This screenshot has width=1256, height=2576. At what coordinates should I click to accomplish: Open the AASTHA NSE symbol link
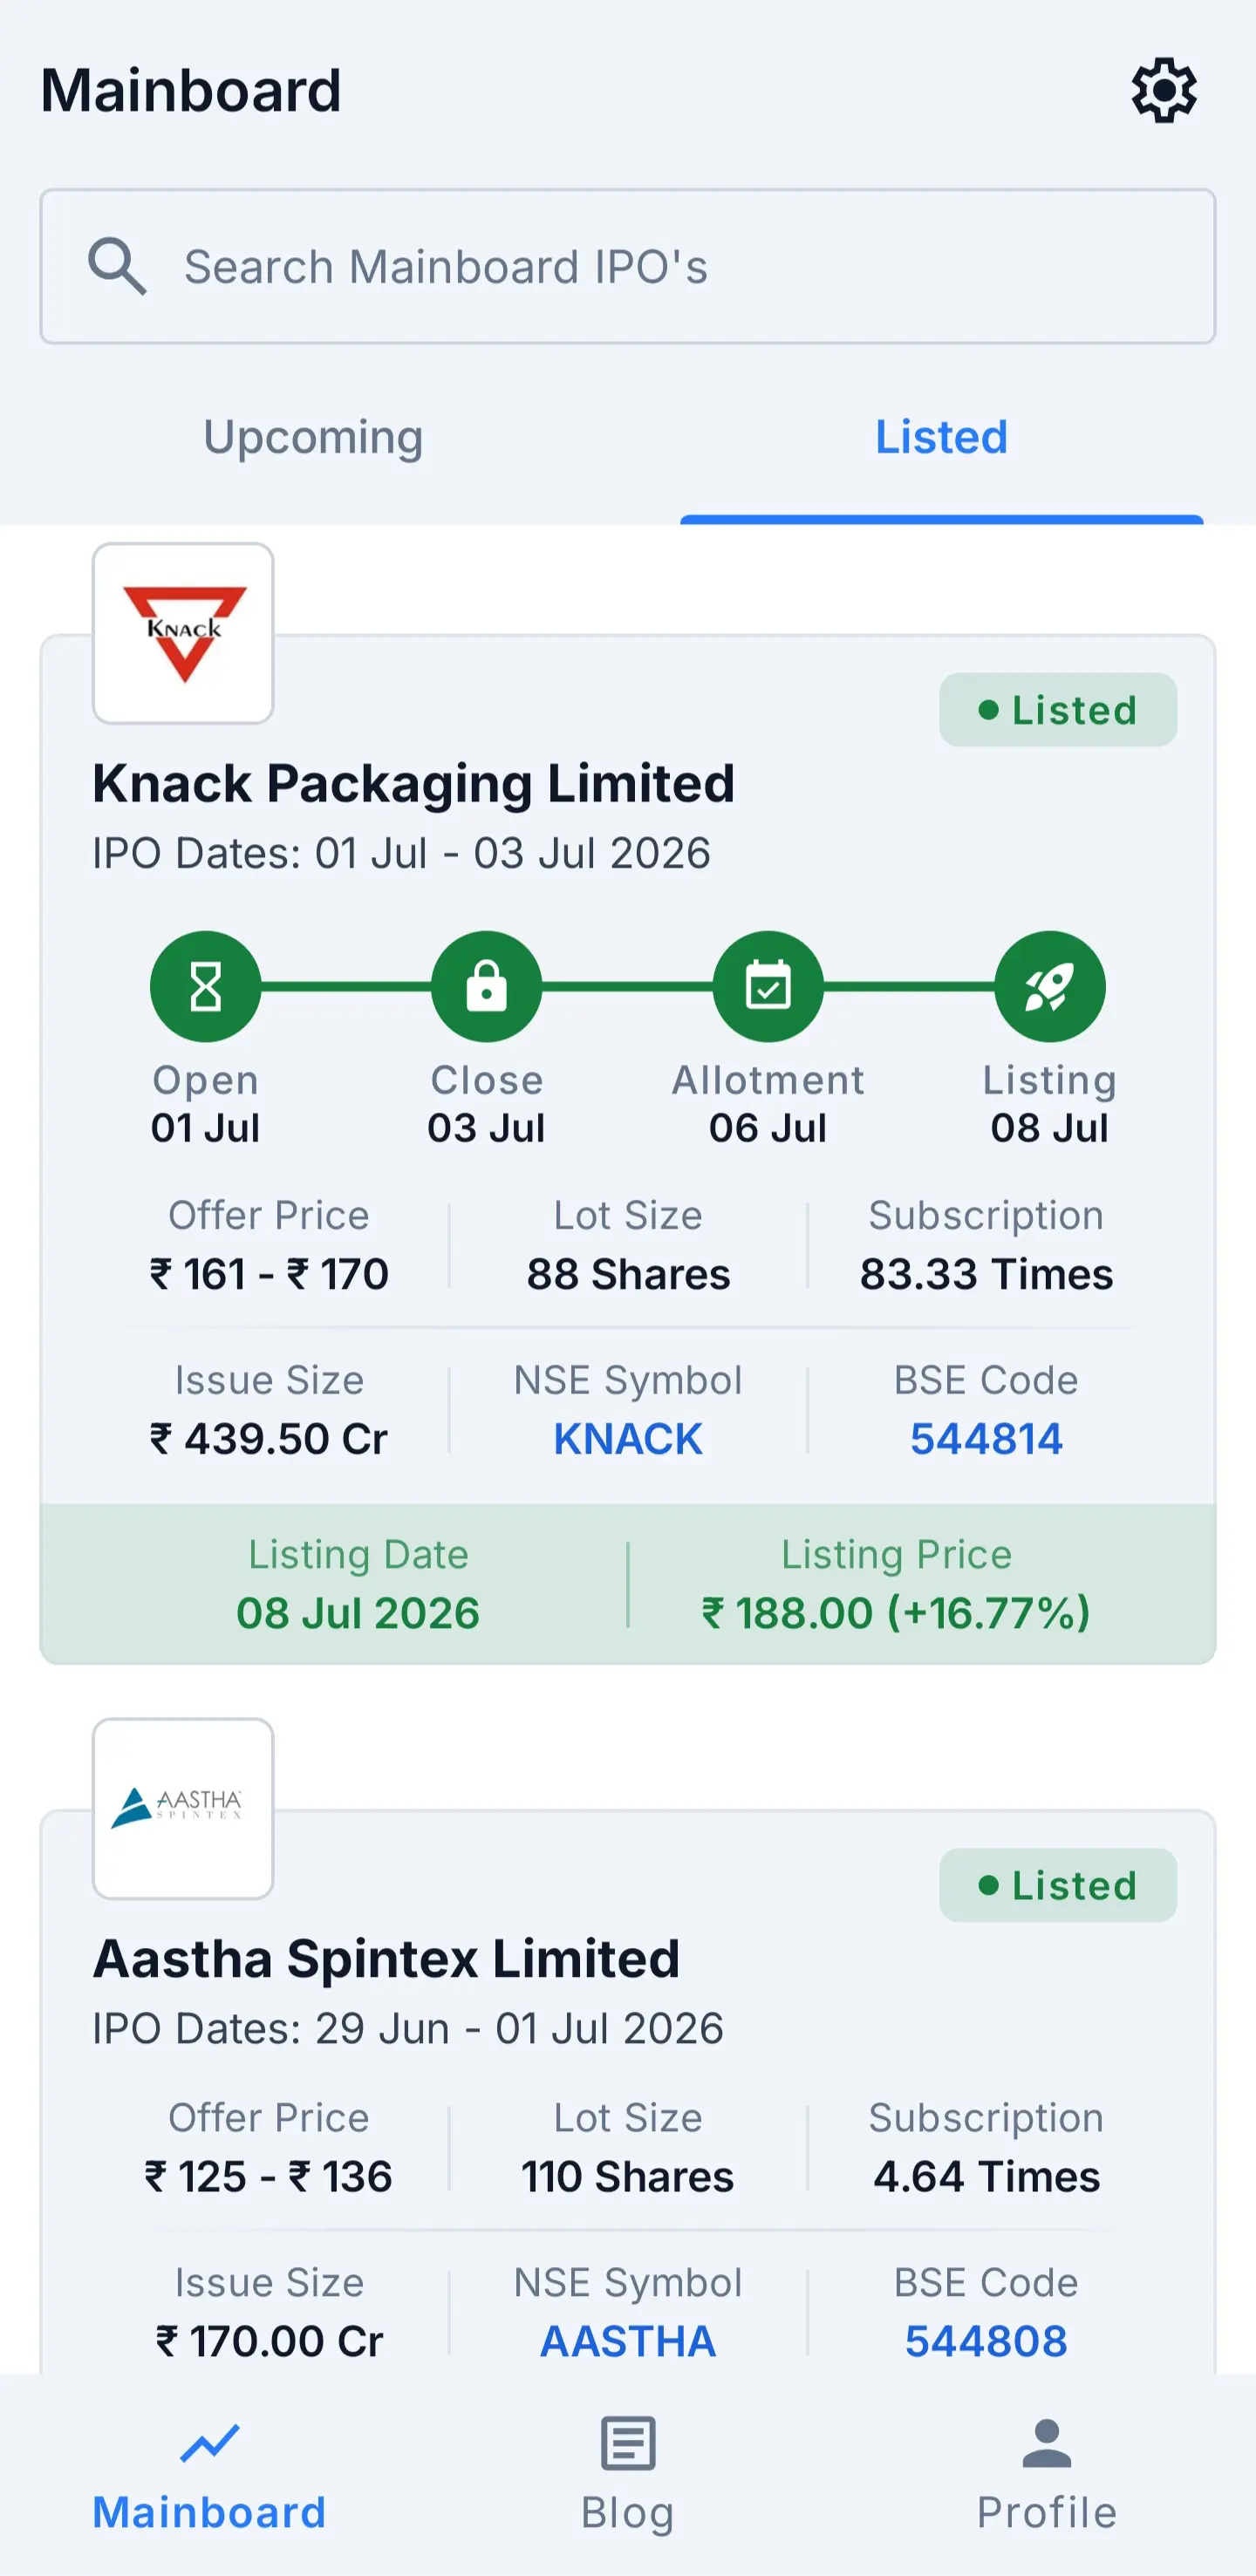[x=628, y=2341]
